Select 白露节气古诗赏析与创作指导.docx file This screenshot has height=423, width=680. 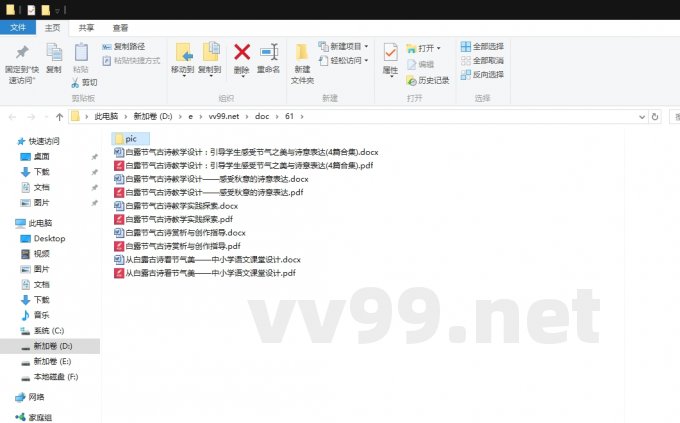tap(180, 233)
